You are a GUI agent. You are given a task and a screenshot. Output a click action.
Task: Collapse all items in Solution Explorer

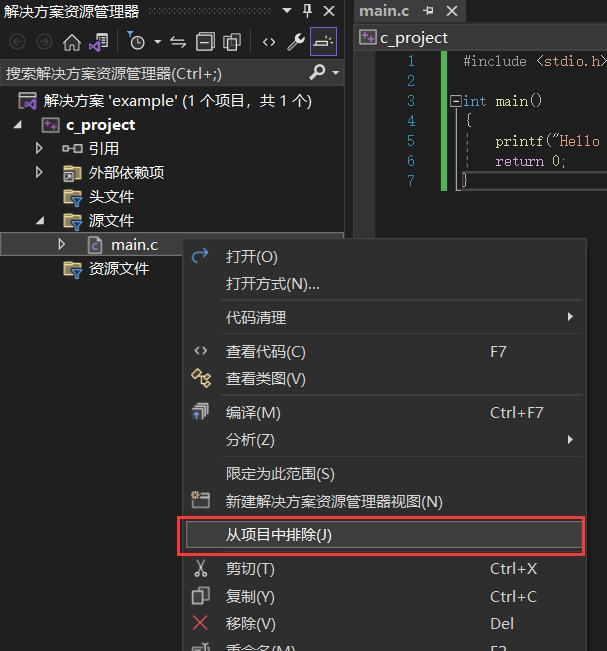(x=205, y=42)
